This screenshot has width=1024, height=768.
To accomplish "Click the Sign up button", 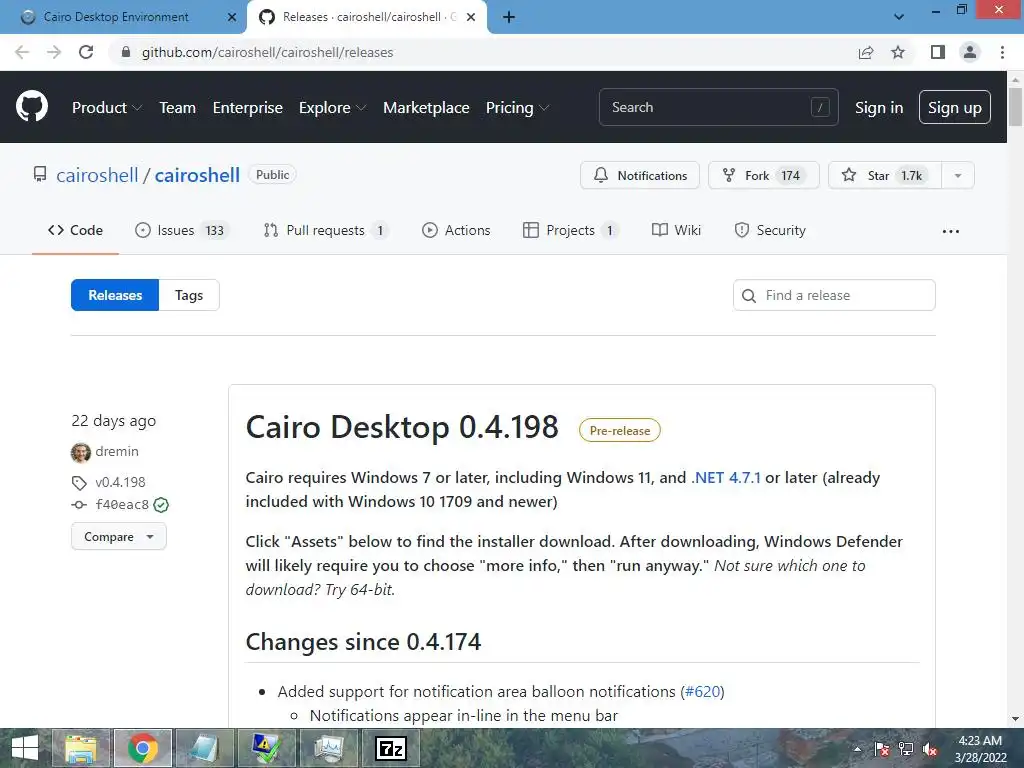I will [955, 107].
